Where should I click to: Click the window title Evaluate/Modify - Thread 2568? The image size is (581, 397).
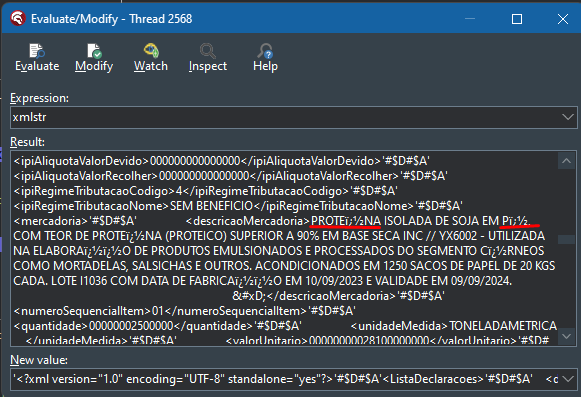pyautogui.click(x=112, y=19)
